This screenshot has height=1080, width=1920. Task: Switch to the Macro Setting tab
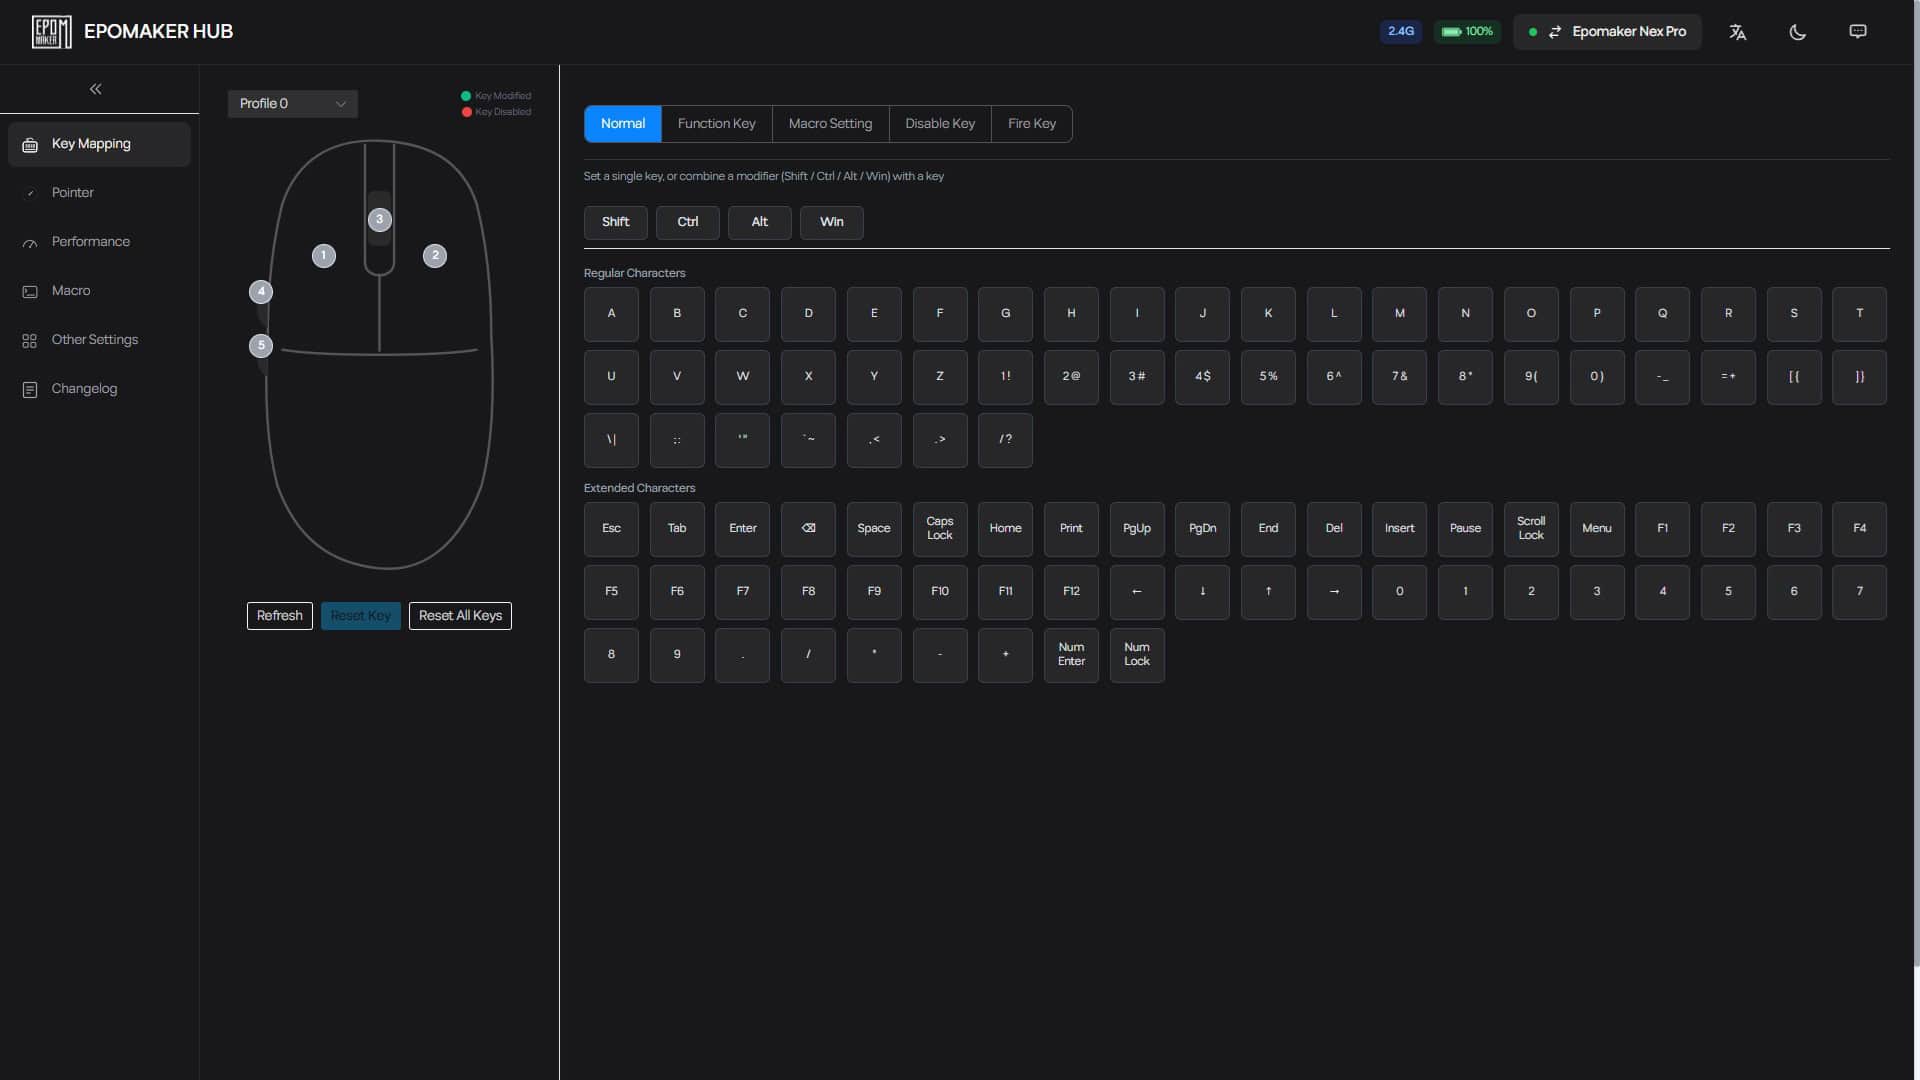(x=830, y=124)
